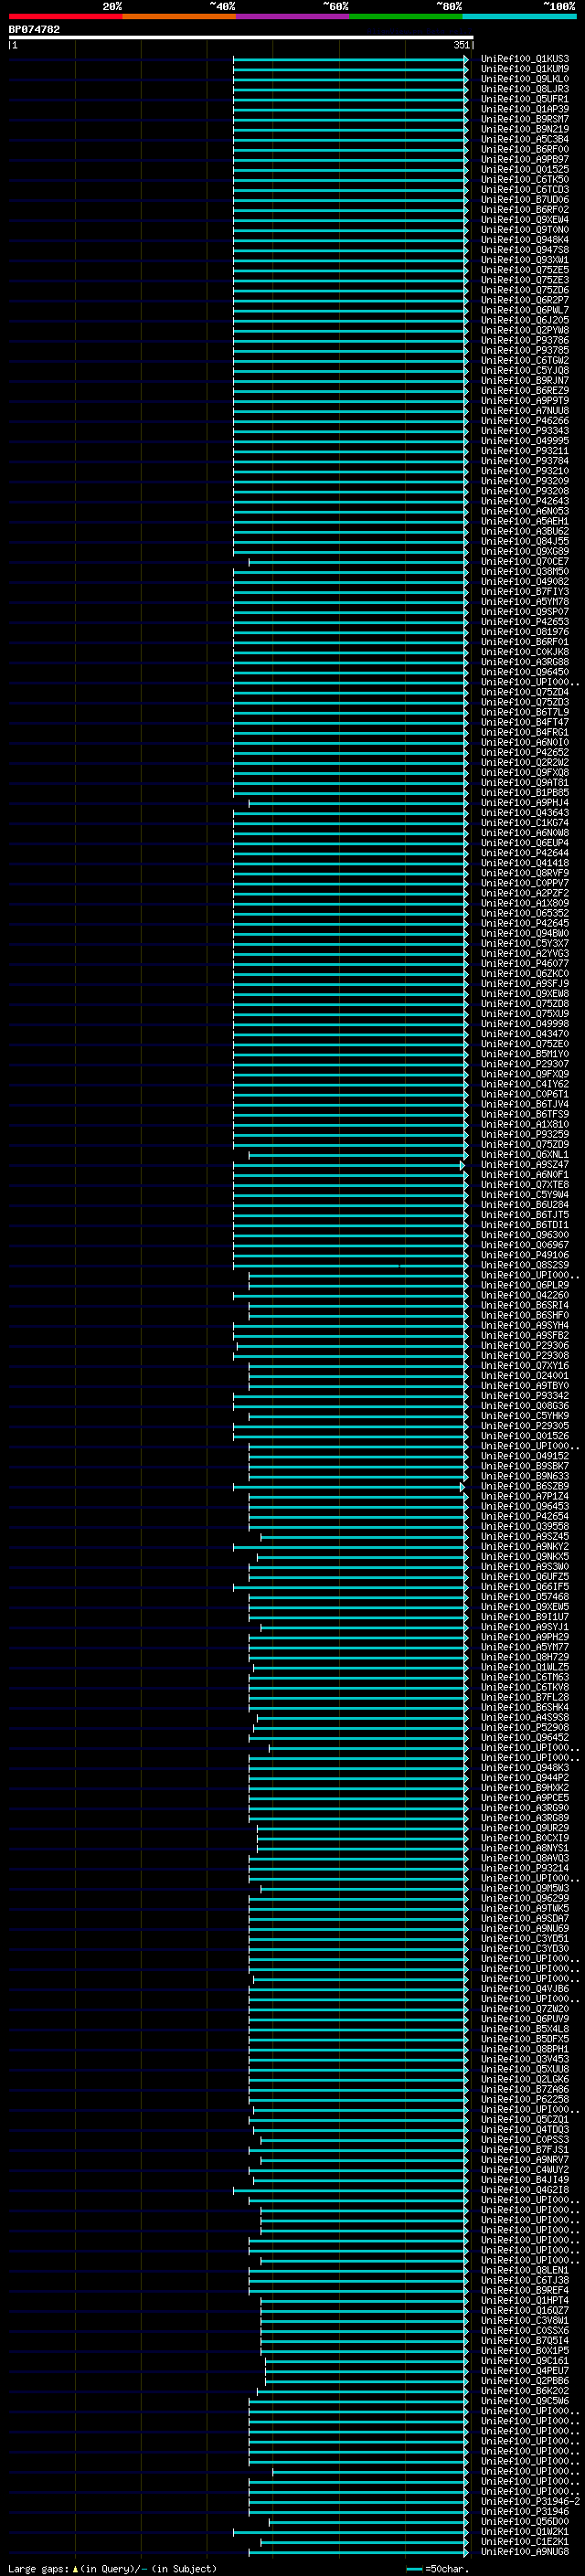Click the white query sequence bar
Screen dimensions: 585x2576
[x=241, y=38]
